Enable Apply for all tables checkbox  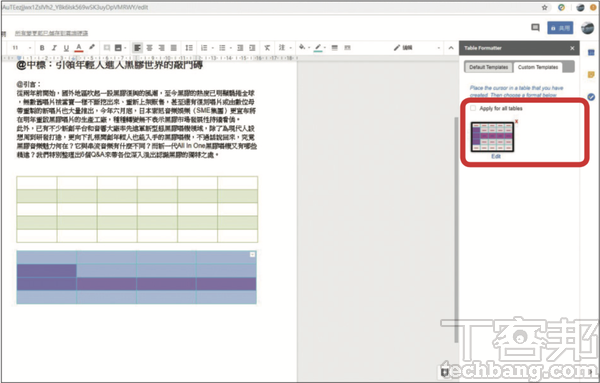click(473, 108)
